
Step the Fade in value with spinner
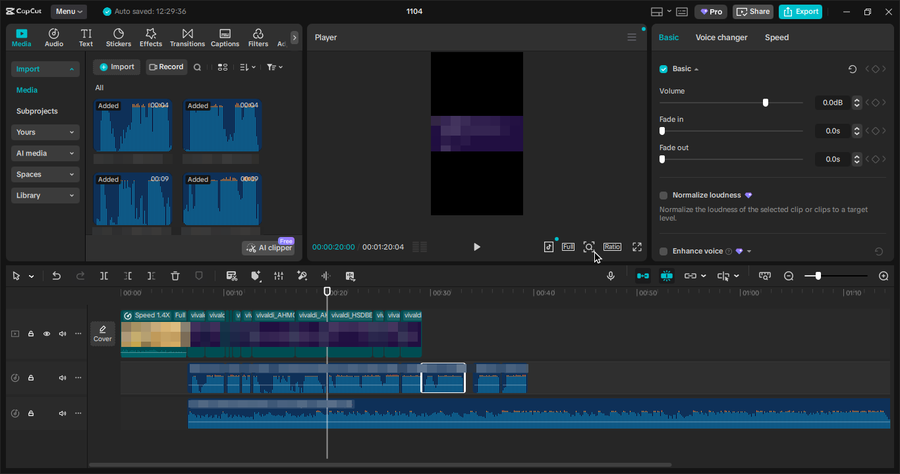click(x=856, y=131)
